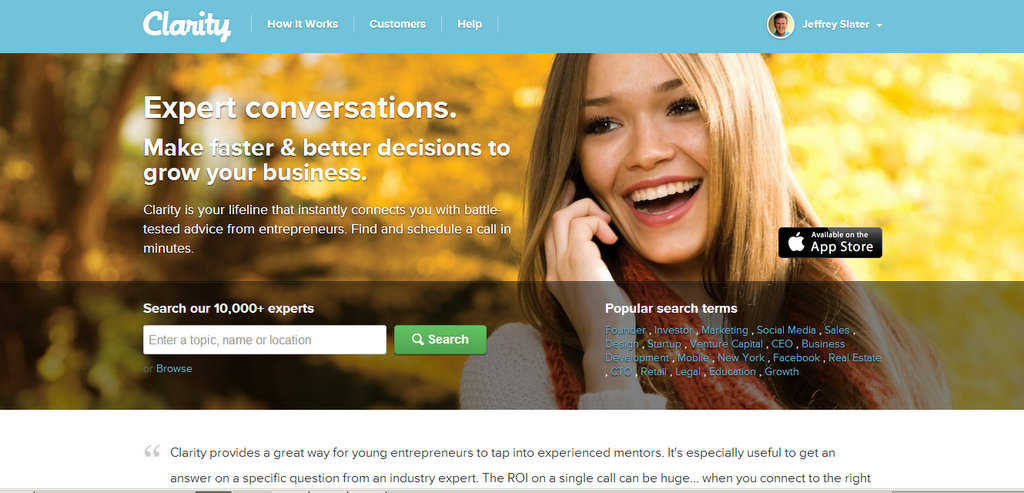Select the Growth popular search term
The width and height of the screenshot is (1024, 493).
(782, 372)
